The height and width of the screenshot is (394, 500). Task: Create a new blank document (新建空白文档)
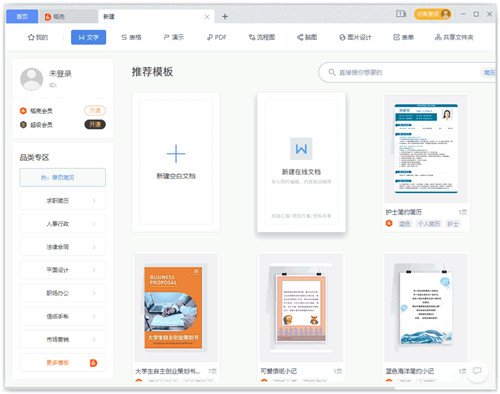click(x=176, y=162)
